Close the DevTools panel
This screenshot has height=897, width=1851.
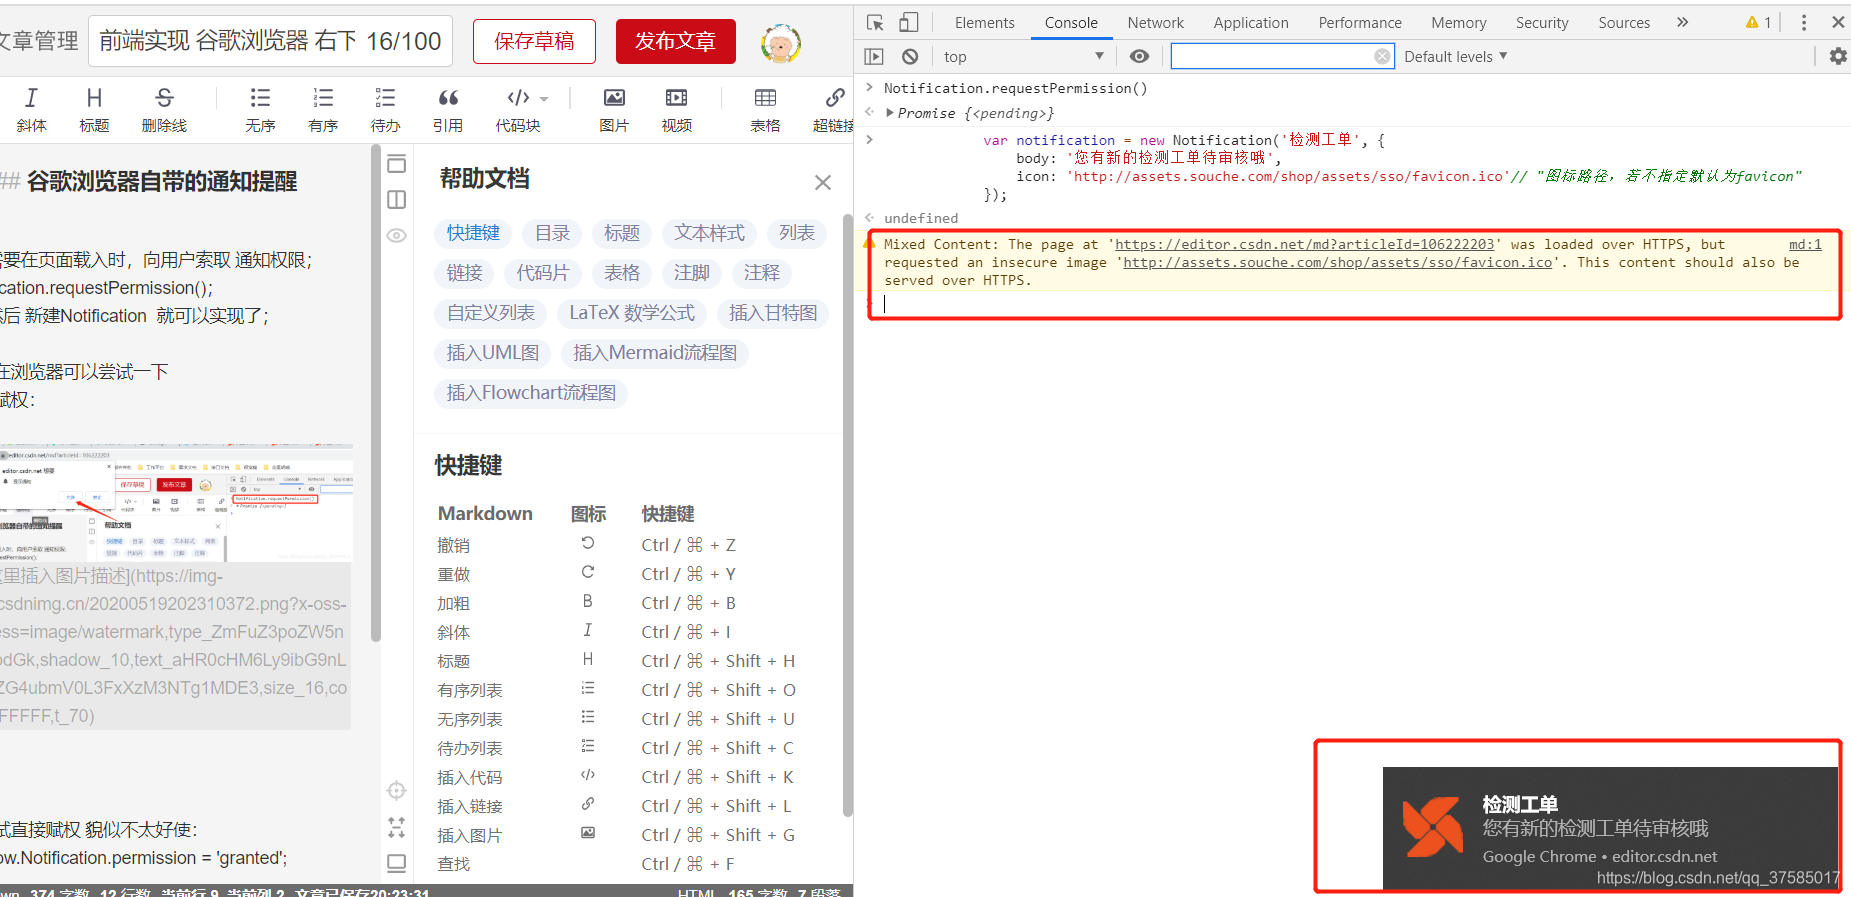pyautogui.click(x=1838, y=22)
